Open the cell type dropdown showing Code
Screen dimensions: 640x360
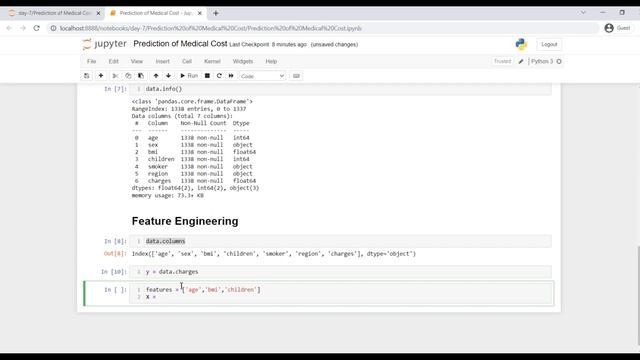click(262, 76)
